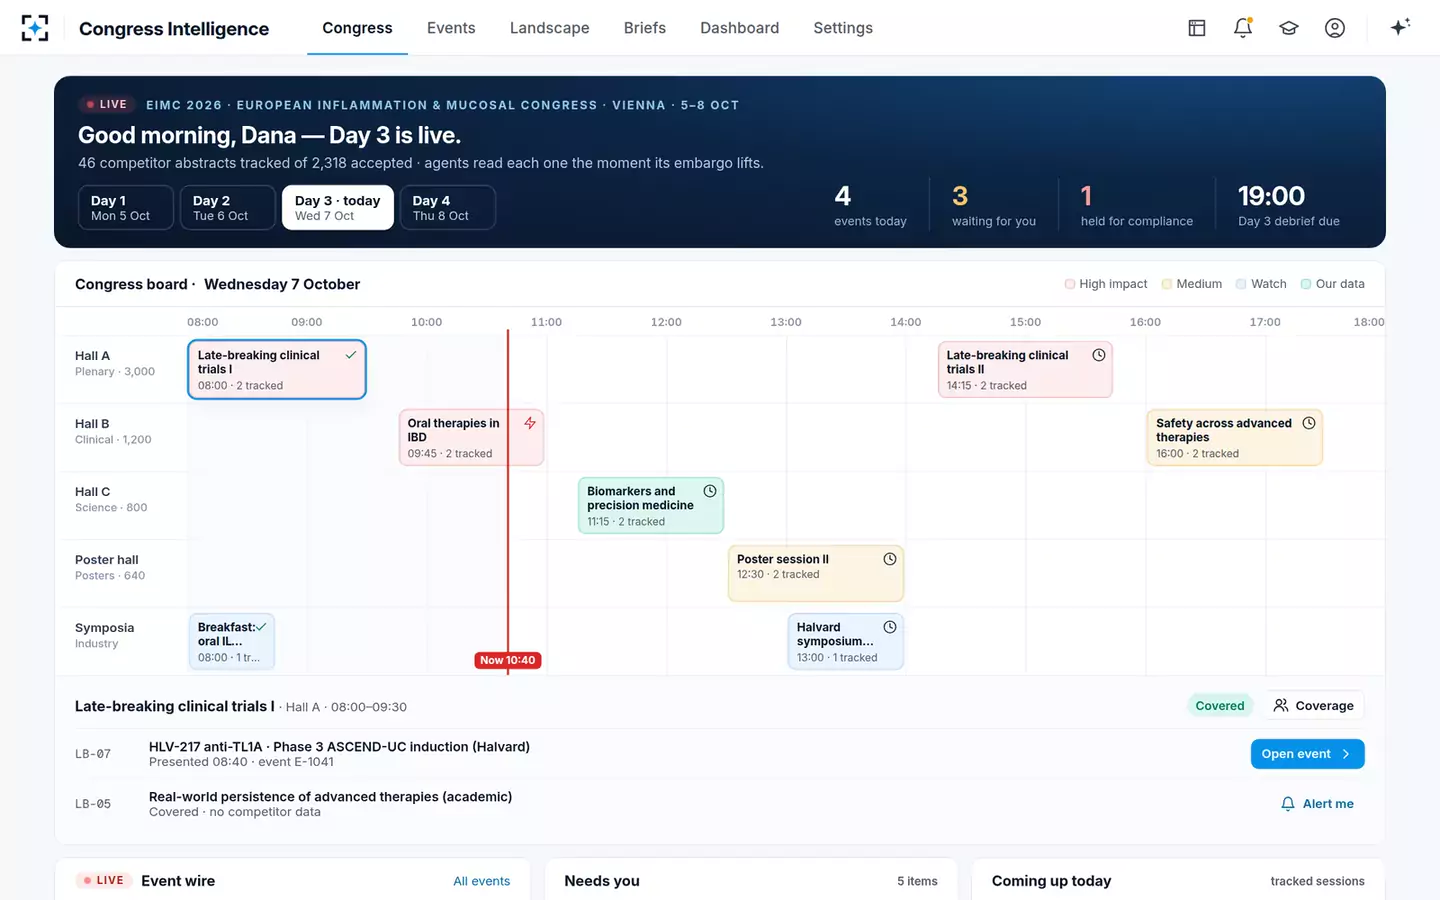Click the Open event button

pyautogui.click(x=1307, y=754)
